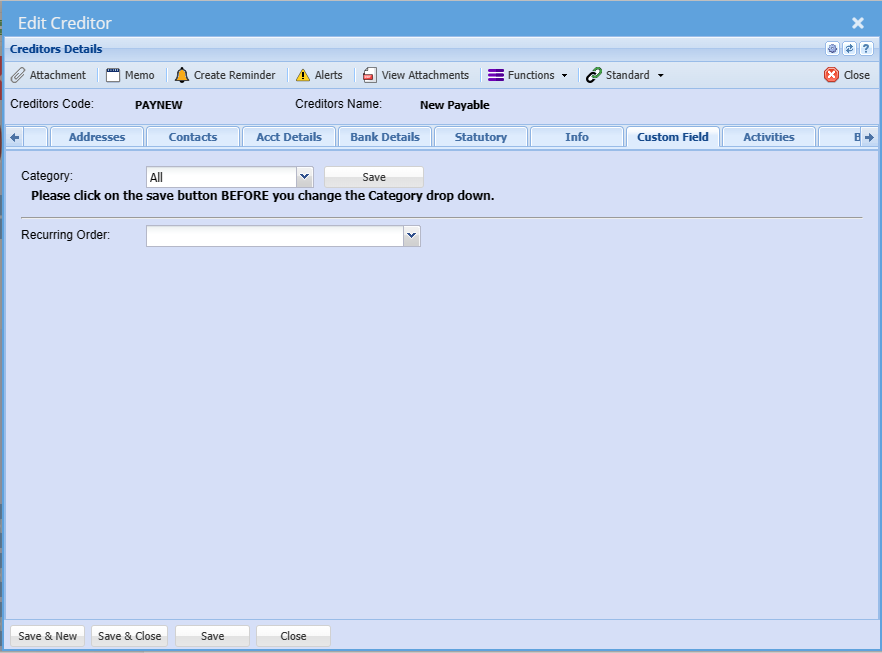Click the Create Reminder bell icon
This screenshot has width=882, height=653.
[x=182, y=75]
